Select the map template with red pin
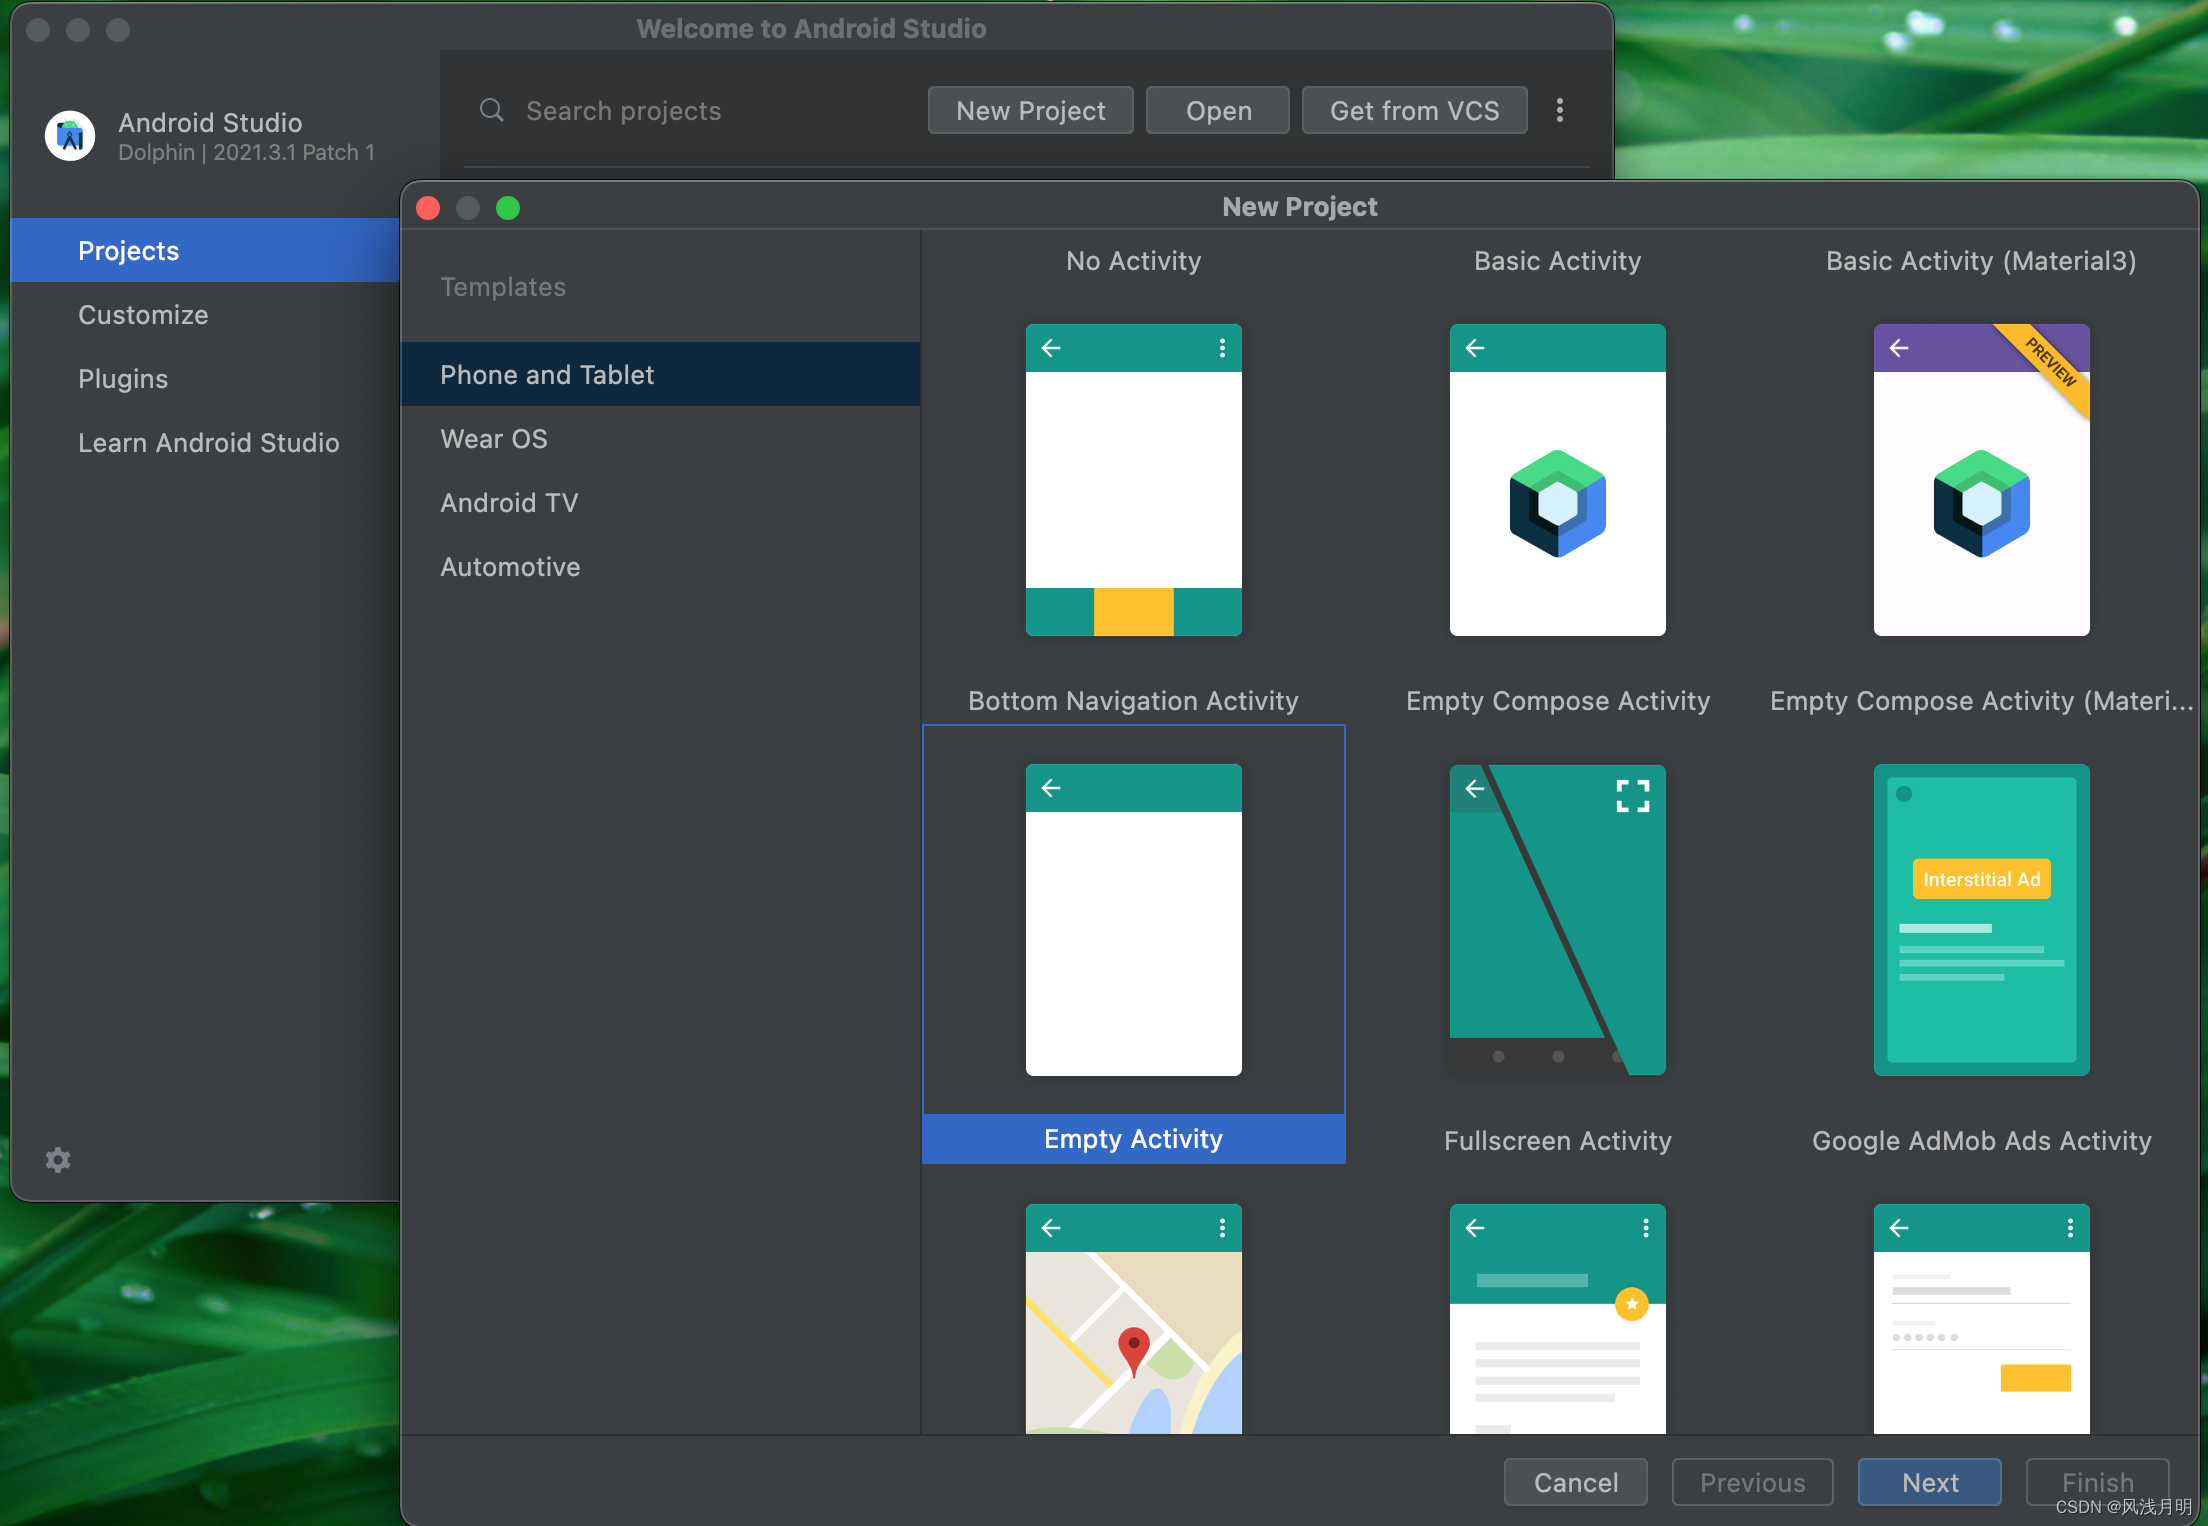Screen dimensions: 2208x1526 [1133, 1318]
